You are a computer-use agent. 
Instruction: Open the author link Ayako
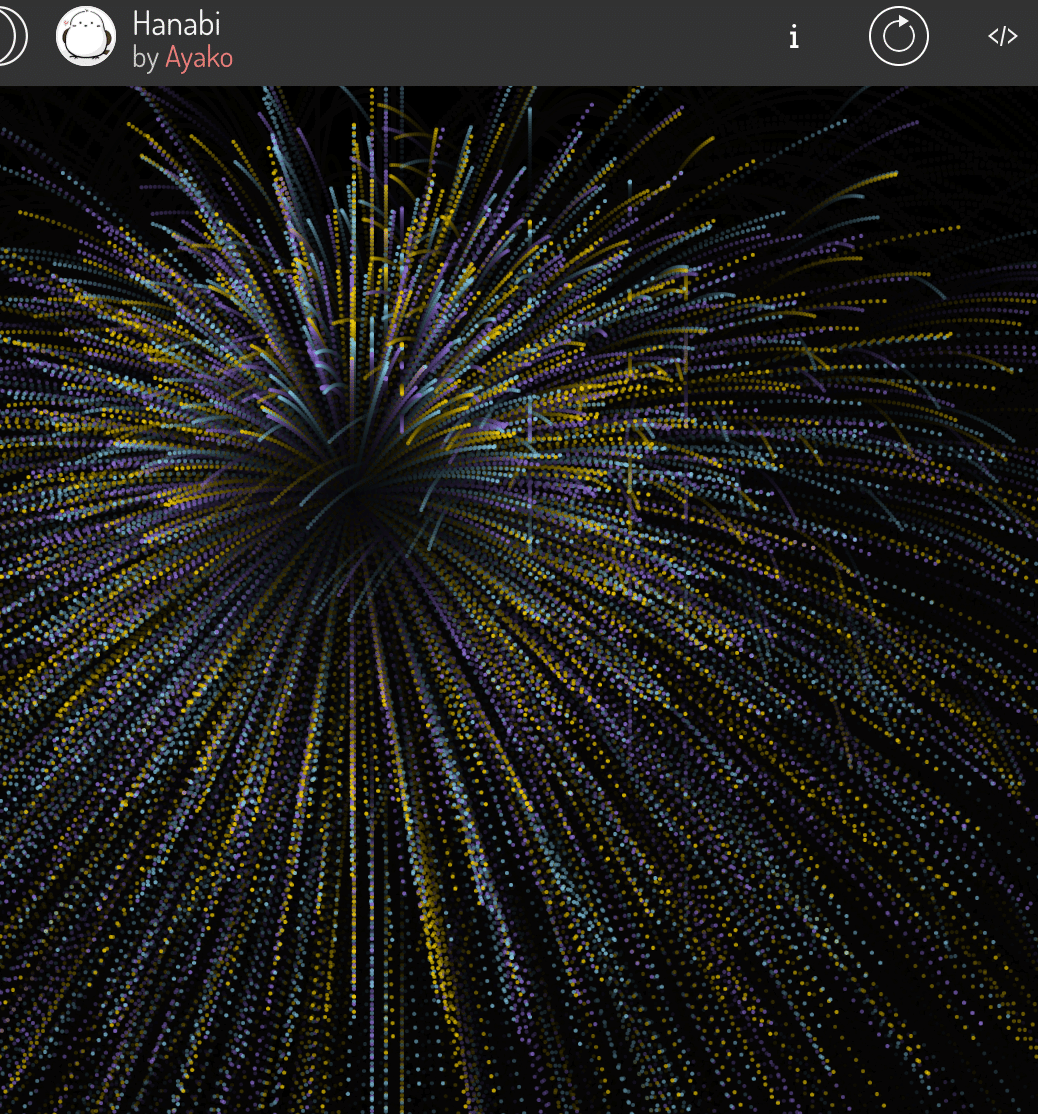199,58
